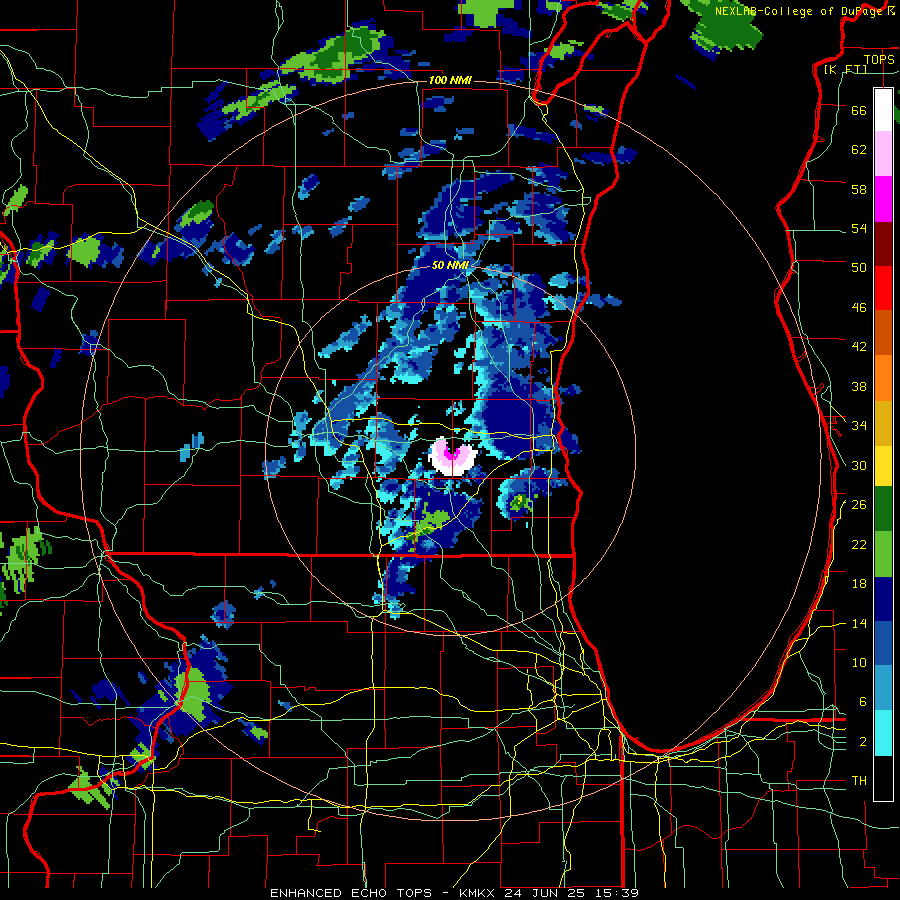Image resolution: width=900 pixels, height=900 pixels.
Task: Click the '66' value on the tops scale
Action: tap(859, 111)
